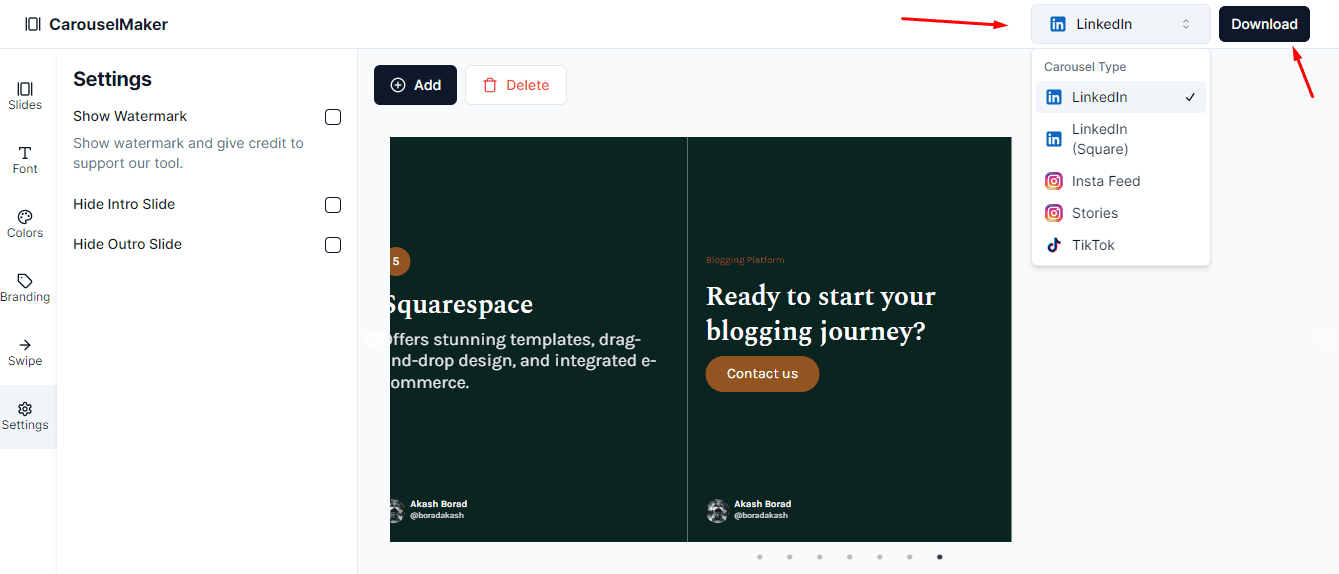Click the up-down chevron of the type selector
The width and height of the screenshot is (1339, 574).
coord(1186,24)
